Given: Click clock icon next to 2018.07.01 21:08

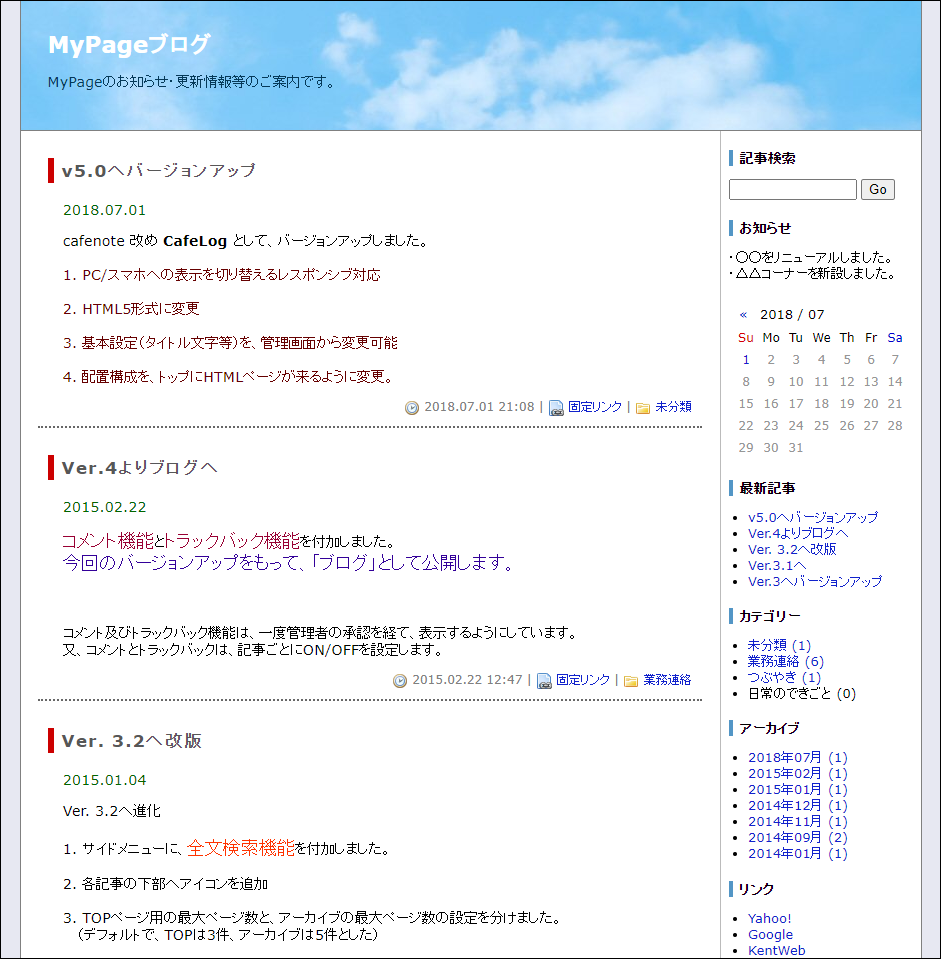Looking at the screenshot, I should point(412,408).
